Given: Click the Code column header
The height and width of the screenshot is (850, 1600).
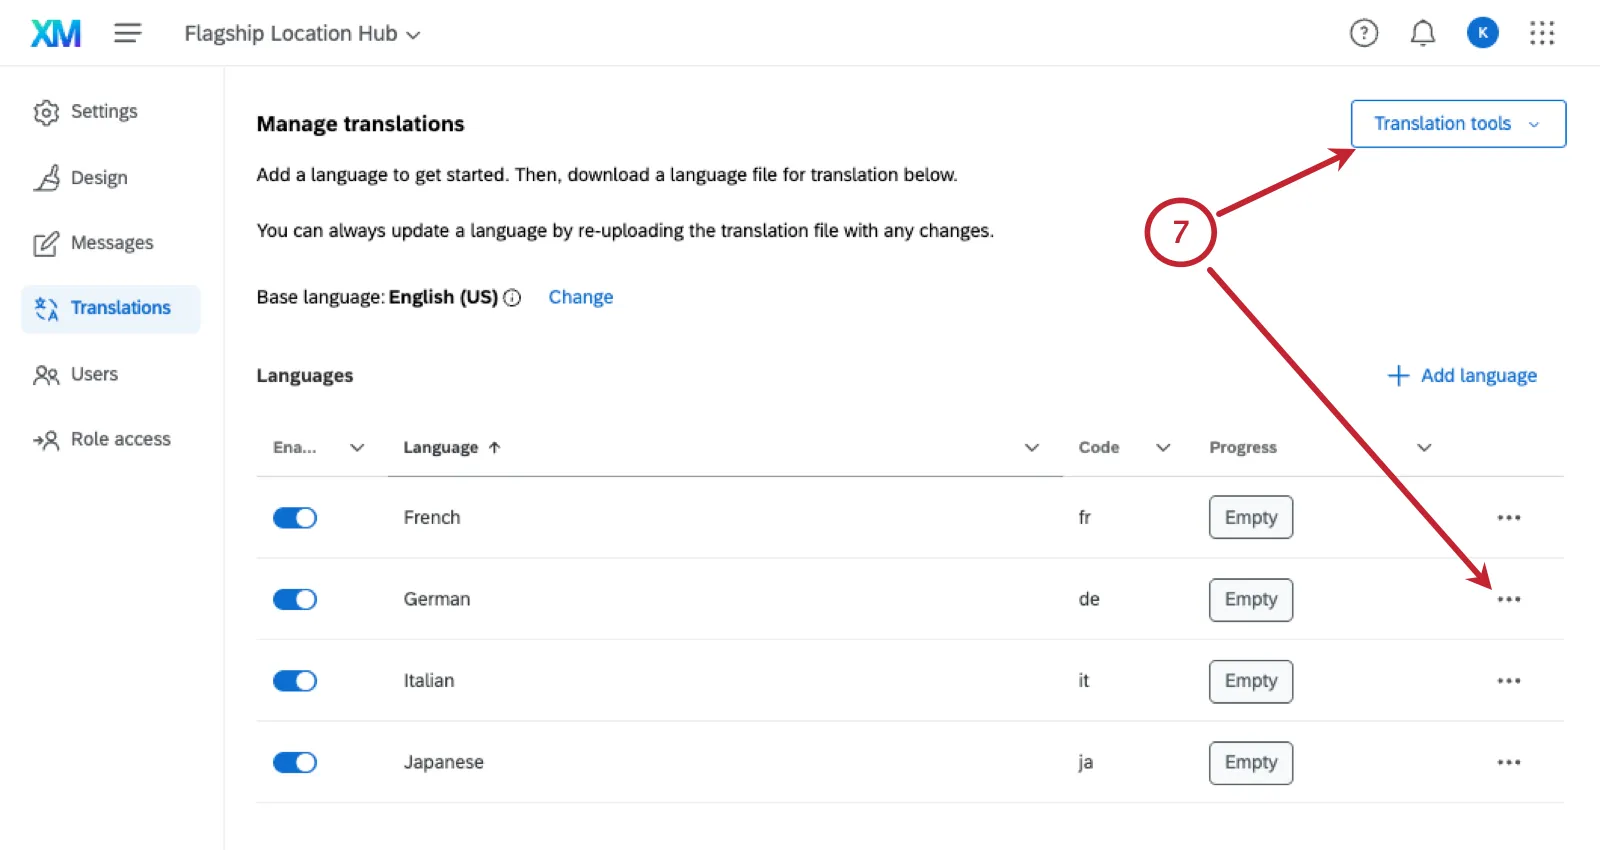Looking at the screenshot, I should pyautogui.click(x=1099, y=448).
